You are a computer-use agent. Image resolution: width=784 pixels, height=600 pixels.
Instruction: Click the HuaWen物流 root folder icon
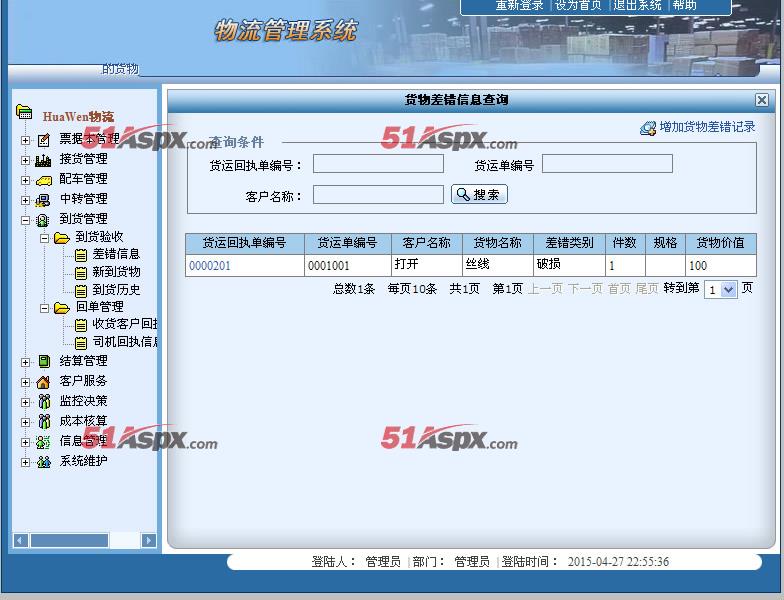click(x=24, y=112)
